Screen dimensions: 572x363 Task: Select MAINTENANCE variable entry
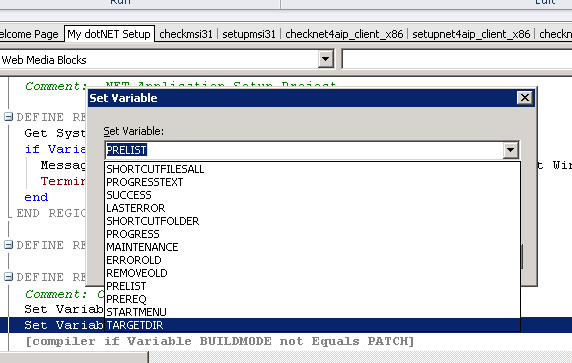click(x=312, y=247)
